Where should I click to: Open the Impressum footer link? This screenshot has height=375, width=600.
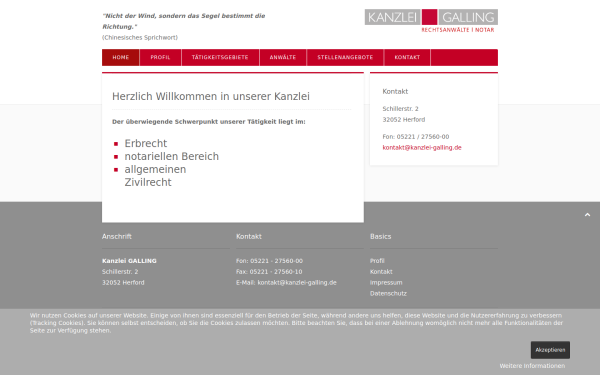pyautogui.click(x=386, y=283)
